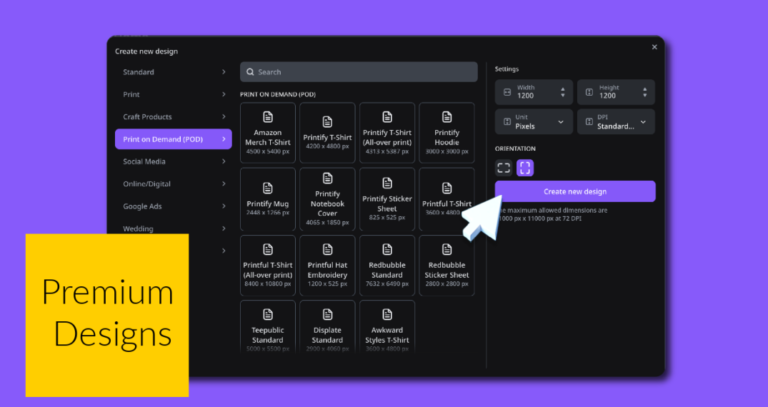Select Printful T-Shirt (All-over print) template
768x407 pixels.
click(268, 265)
